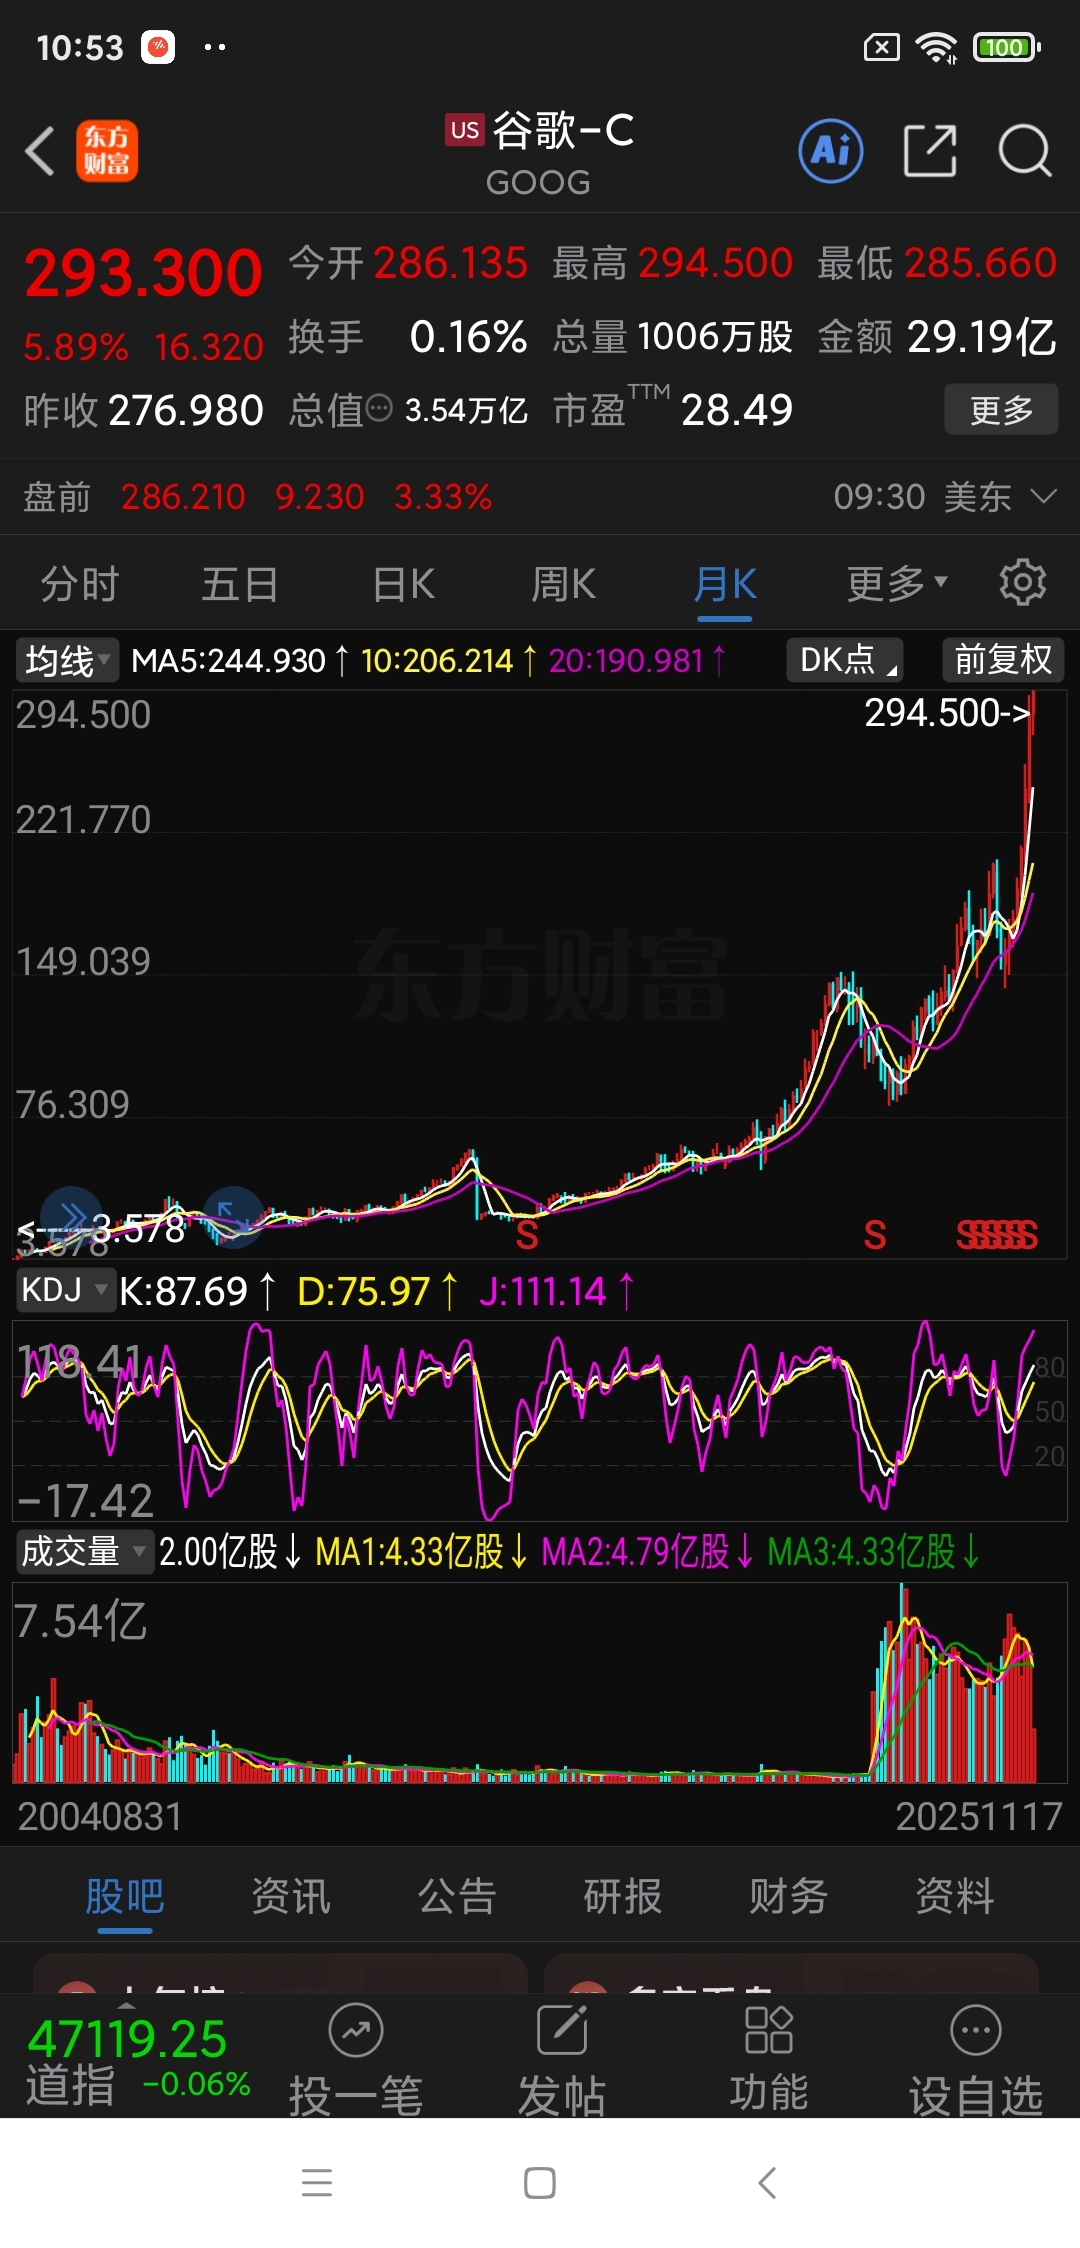1080x2248 pixels.
Task: Tap the chart scroll-forward double arrow button
Action: click(71, 1216)
